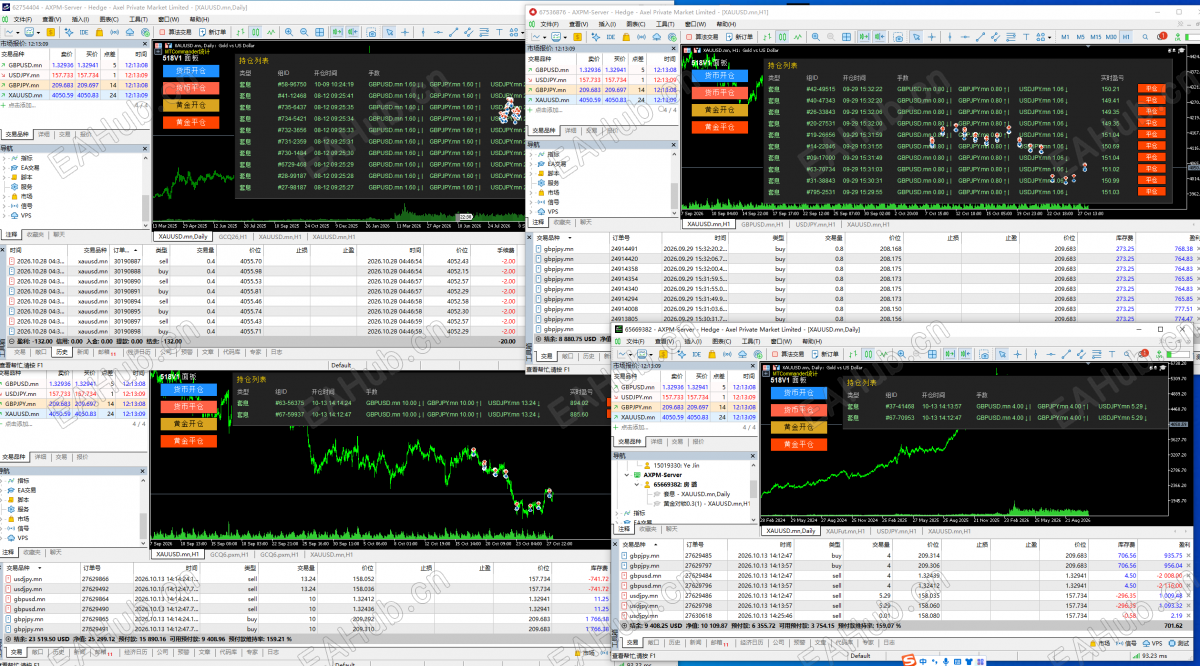Image resolution: width=1200 pixels, height=666 pixels.
Task: Toggle 算法交易 in the 67536876 window toolbar
Action: coord(703,36)
